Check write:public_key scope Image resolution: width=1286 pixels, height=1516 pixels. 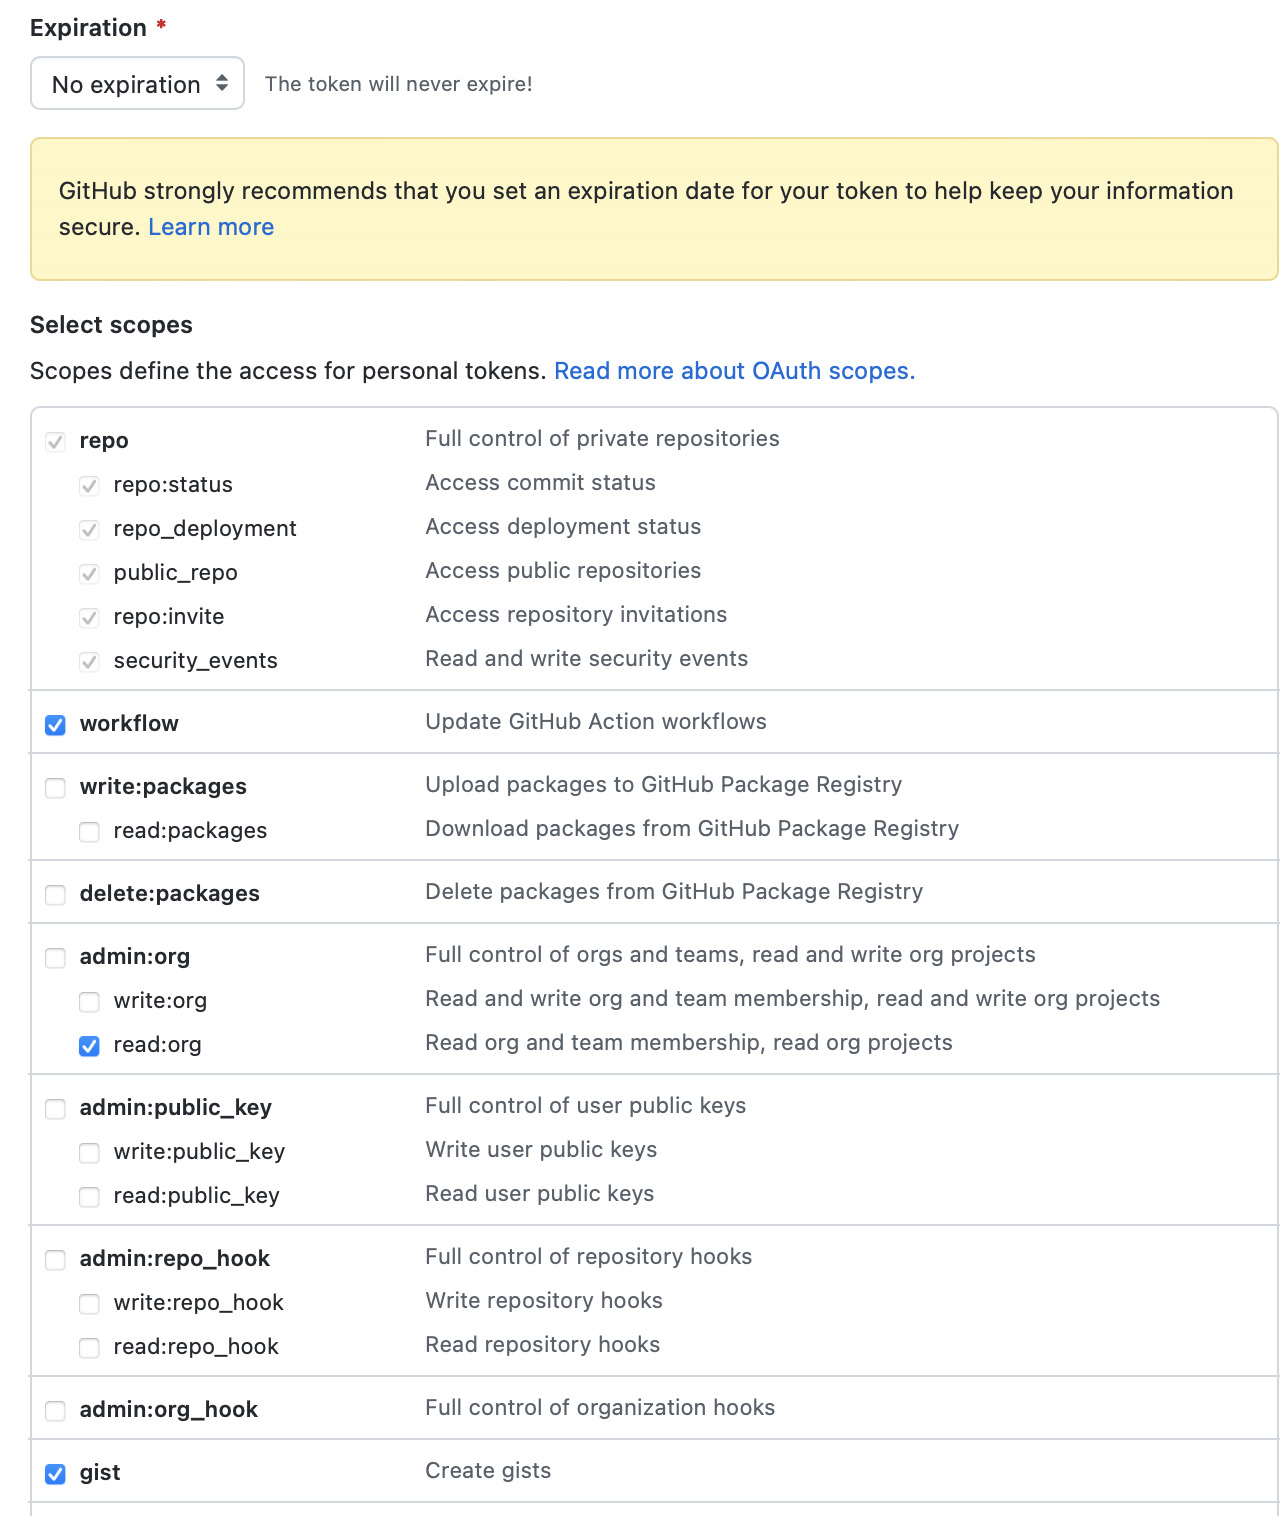point(90,1153)
